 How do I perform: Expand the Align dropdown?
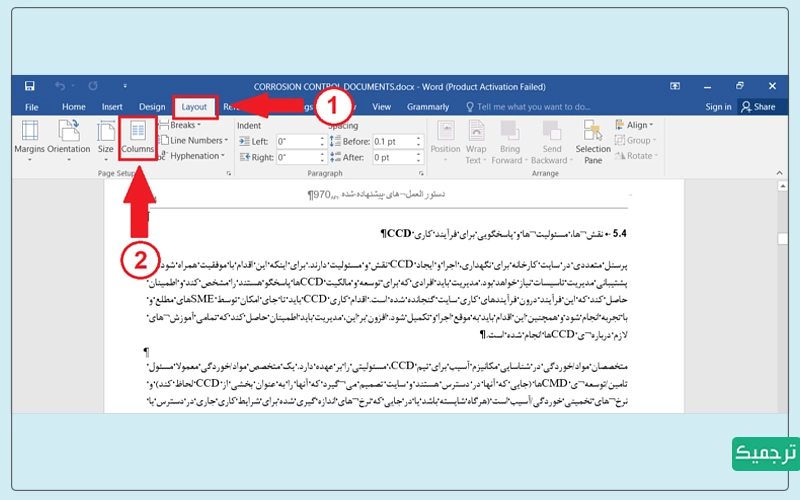pos(634,125)
